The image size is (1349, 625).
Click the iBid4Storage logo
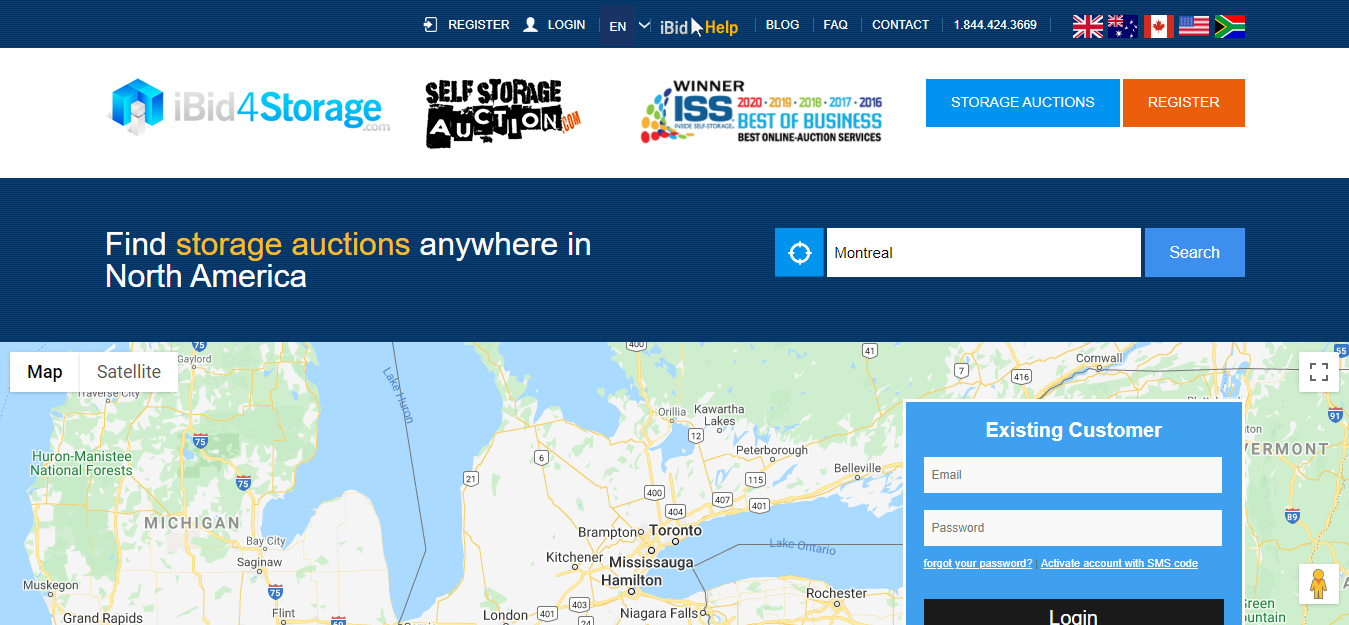(x=248, y=107)
